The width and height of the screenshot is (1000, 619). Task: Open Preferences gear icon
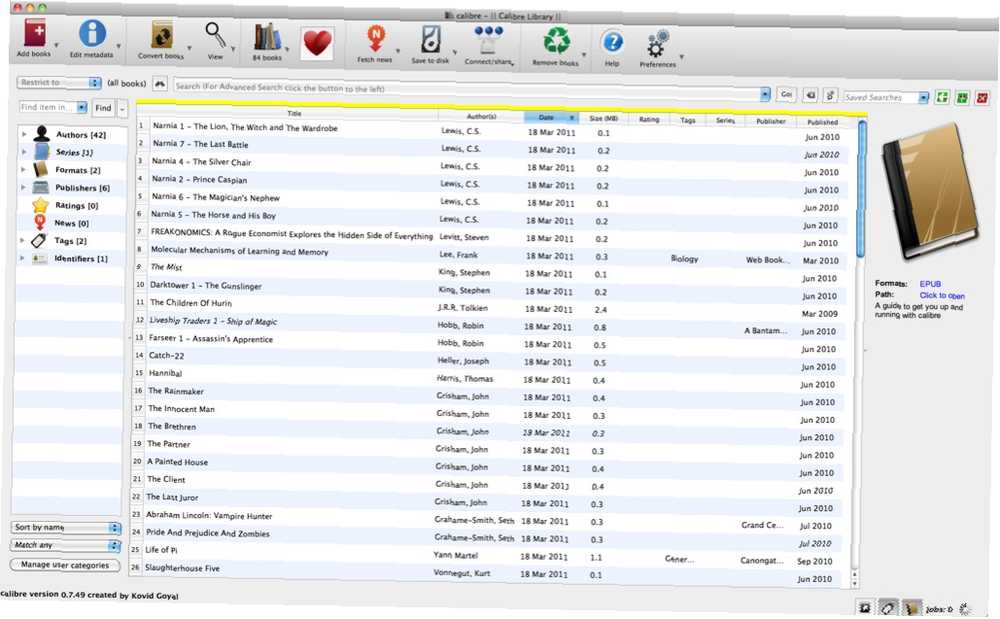657,45
